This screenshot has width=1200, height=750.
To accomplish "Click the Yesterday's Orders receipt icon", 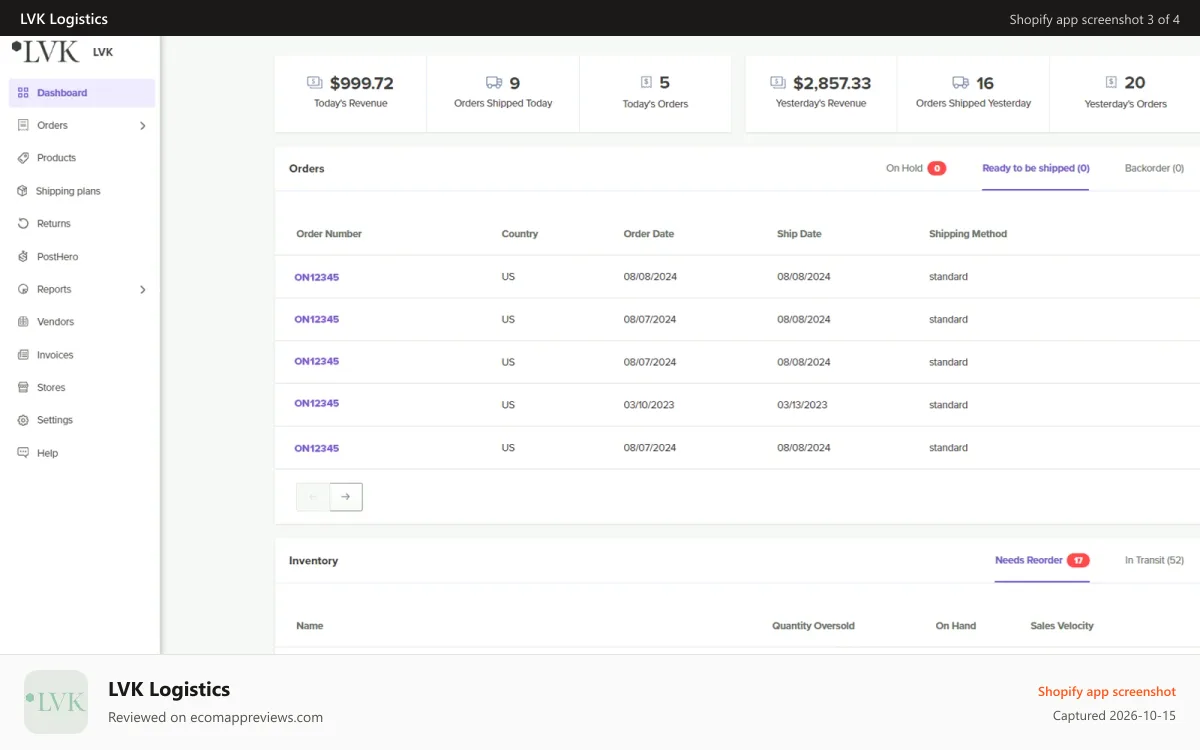I will point(1111,82).
